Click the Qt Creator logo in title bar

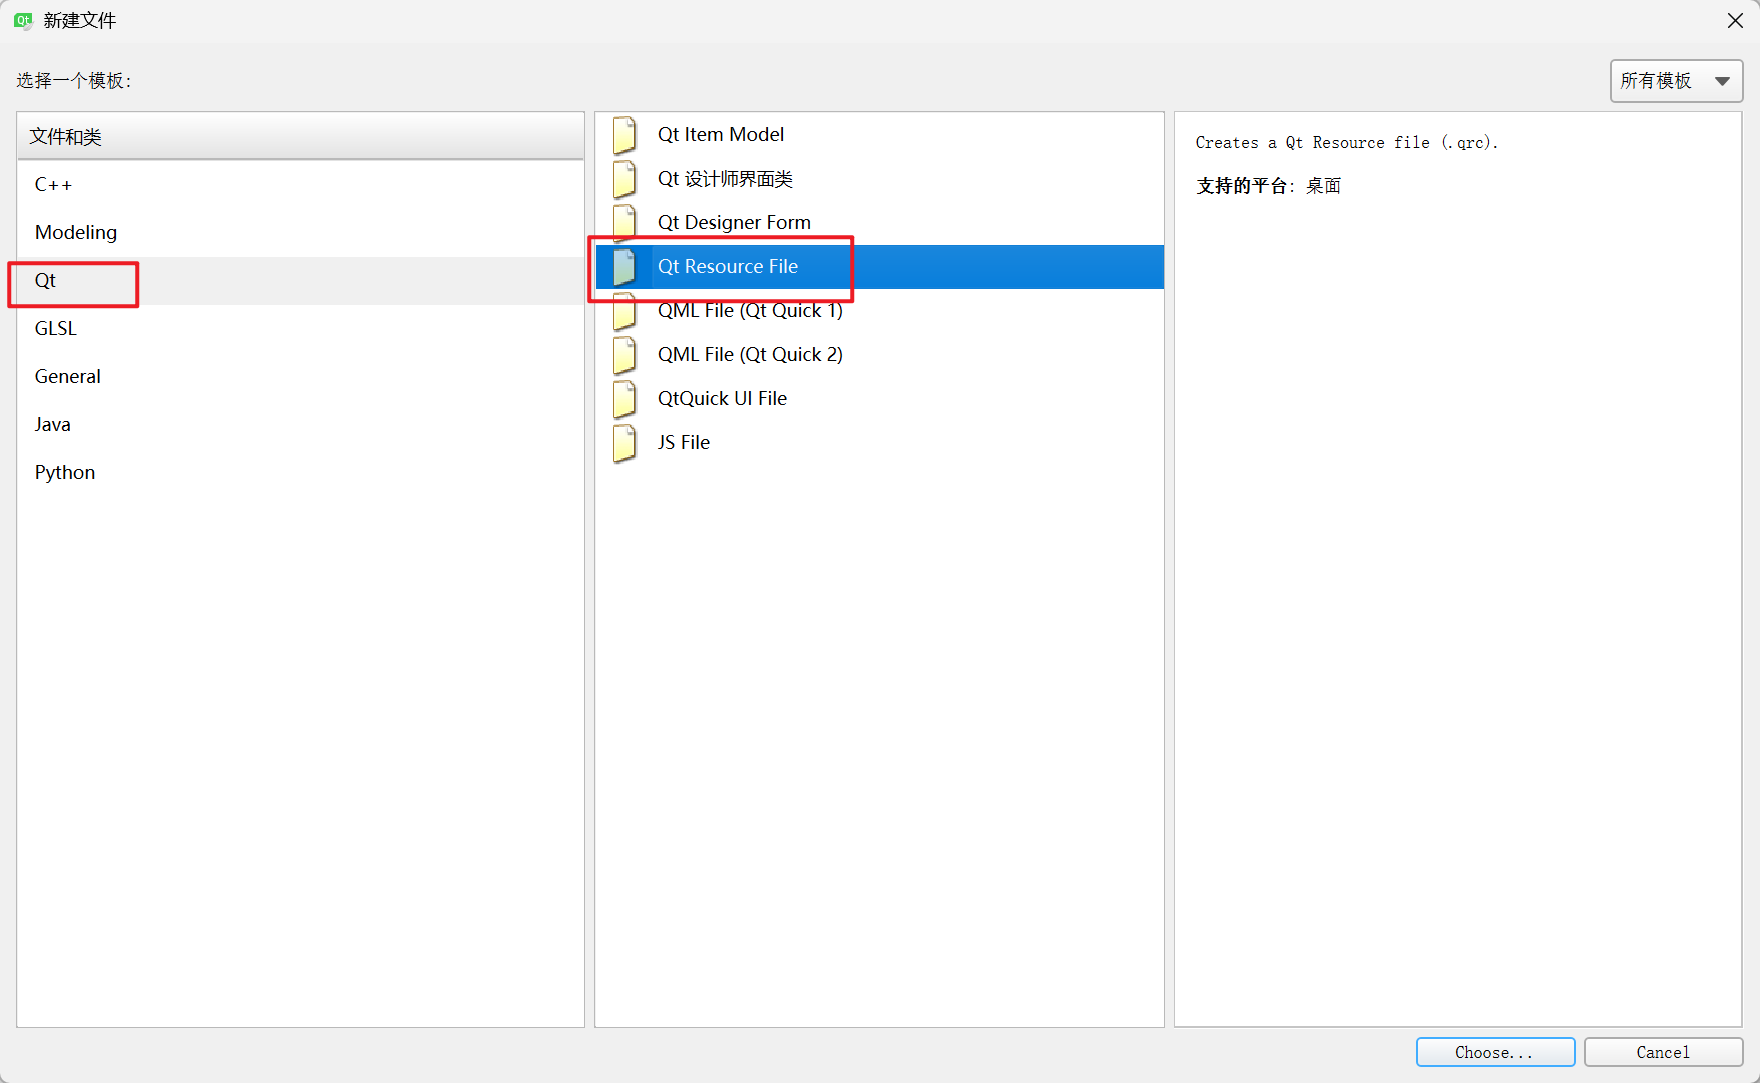click(x=23, y=20)
